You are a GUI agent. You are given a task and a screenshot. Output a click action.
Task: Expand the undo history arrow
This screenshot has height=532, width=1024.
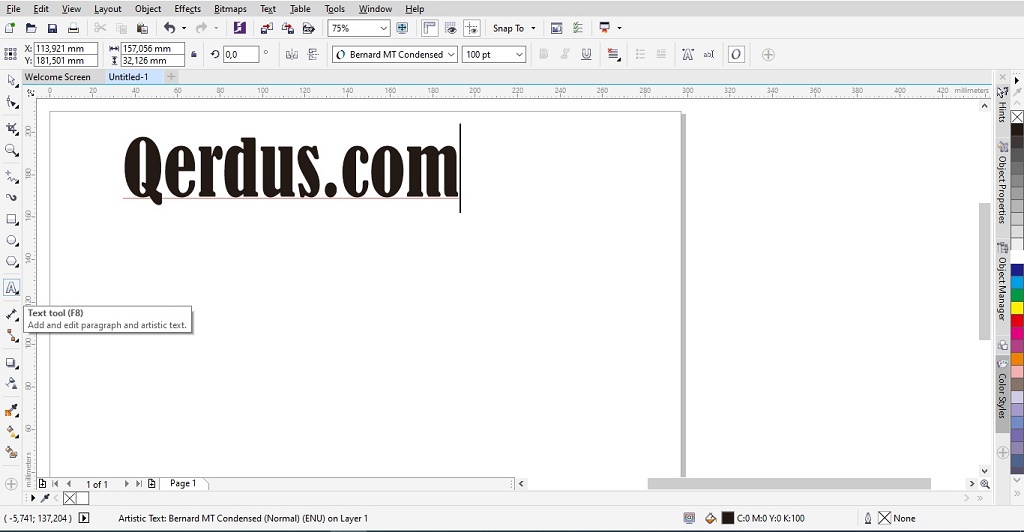[x=184, y=28]
